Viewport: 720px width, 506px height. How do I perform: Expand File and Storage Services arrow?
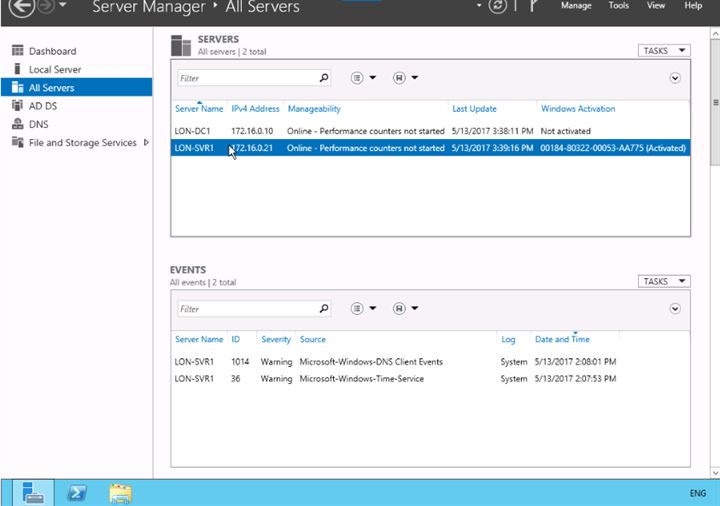146,142
